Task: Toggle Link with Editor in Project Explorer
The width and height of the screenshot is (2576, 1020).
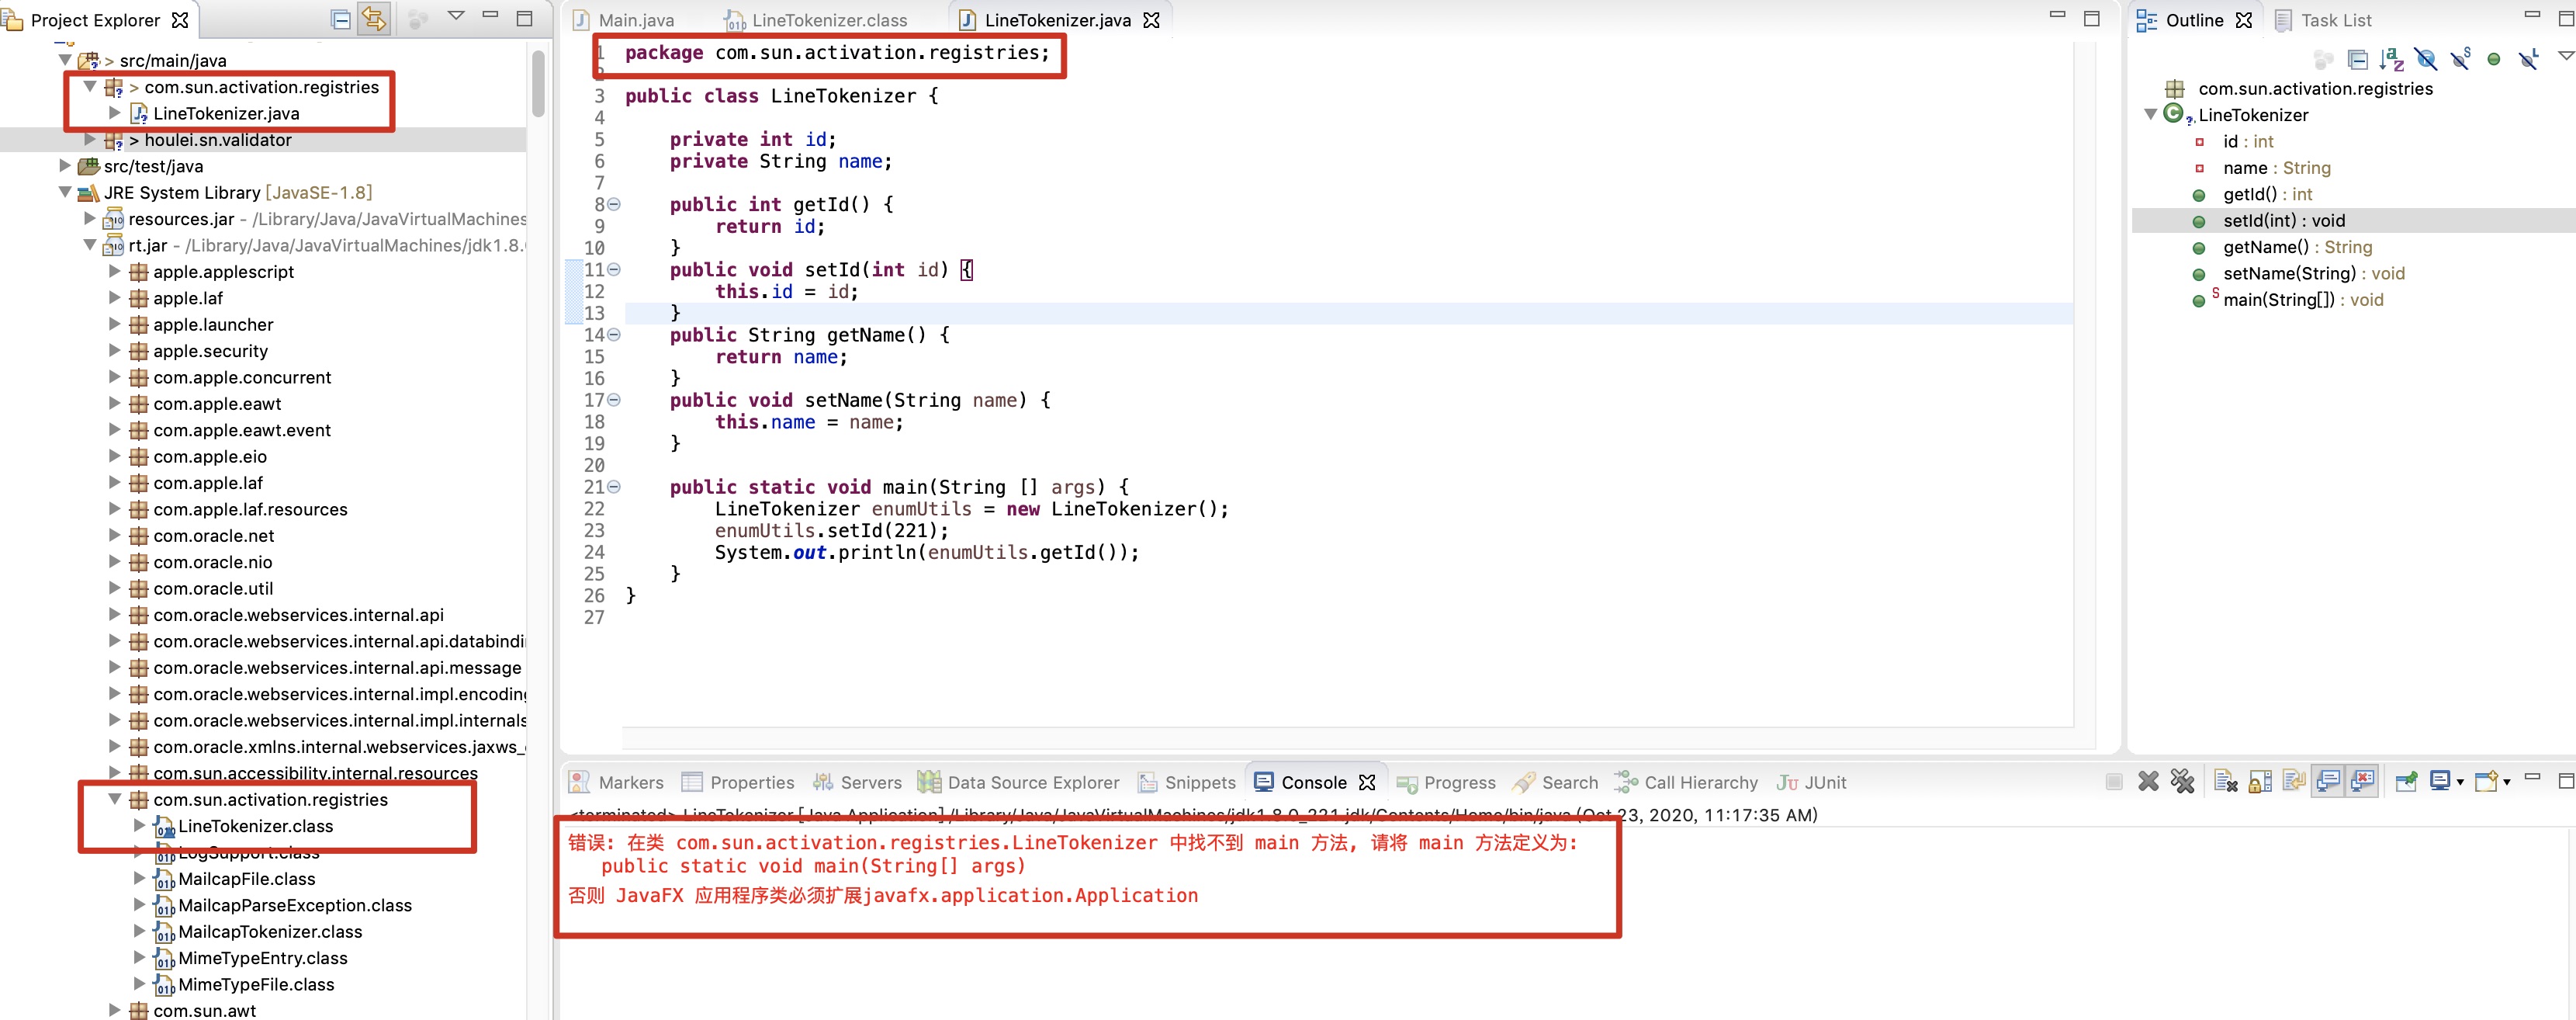Action: pyautogui.click(x=375, y=19)
